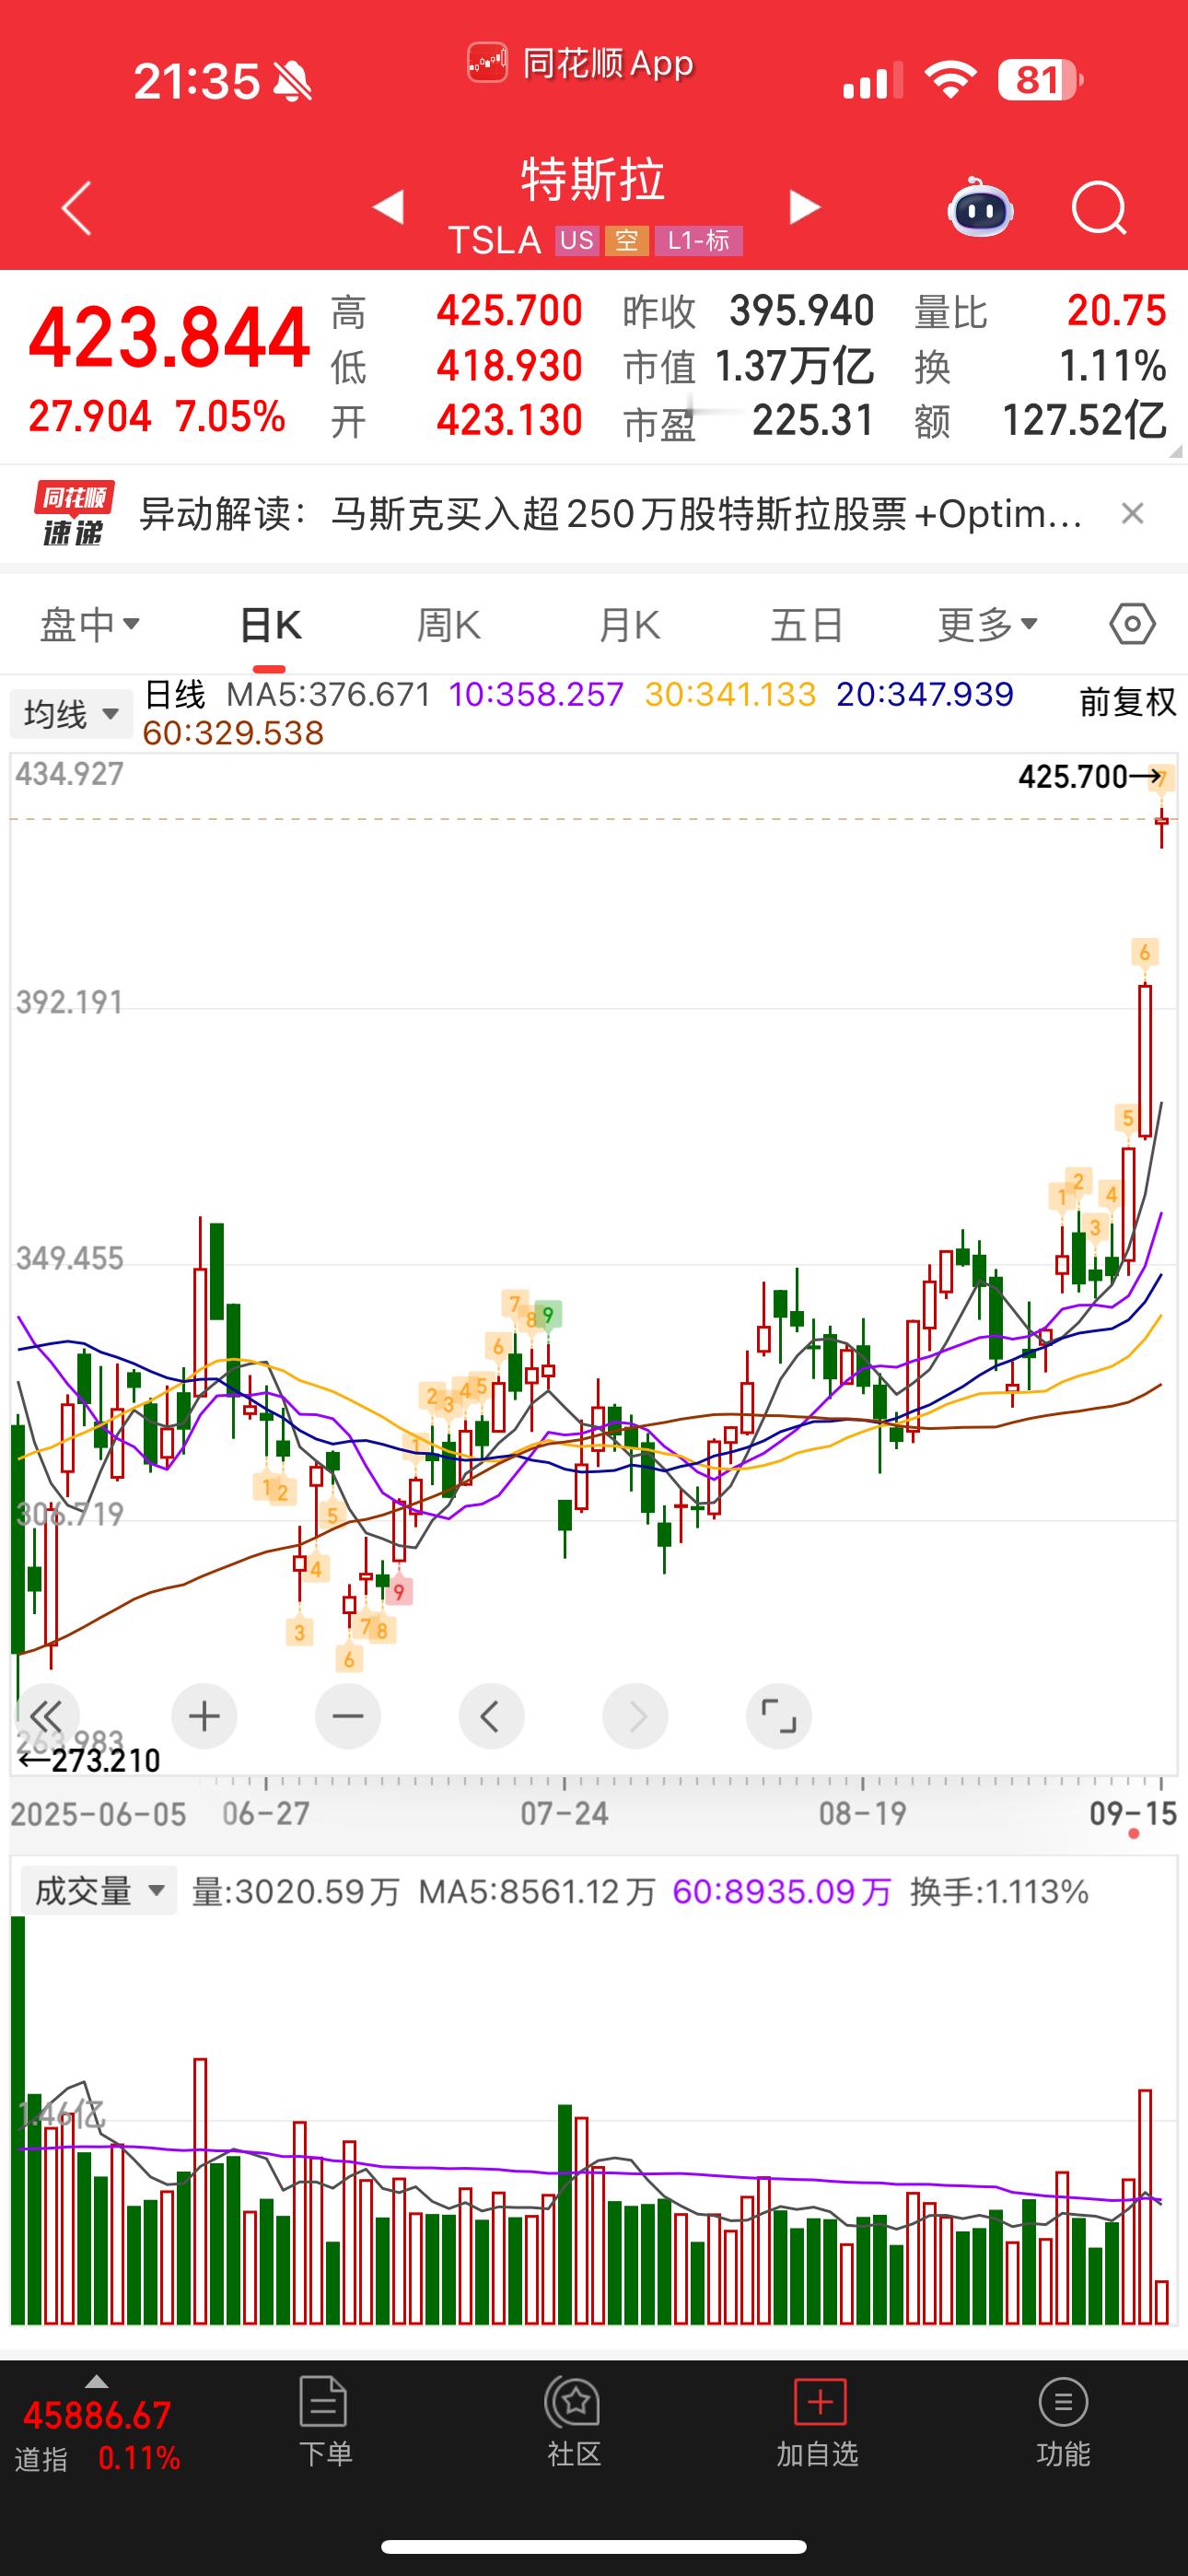Screen dimensions: 1188x2576
Task: Tap the back arrow in the header
Action: point(77,208)
